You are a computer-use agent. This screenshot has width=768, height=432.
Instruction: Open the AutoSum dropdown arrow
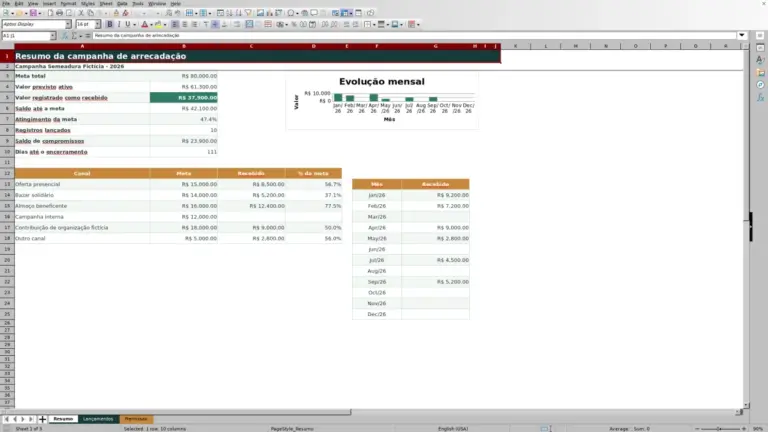[x=81, y=36]
